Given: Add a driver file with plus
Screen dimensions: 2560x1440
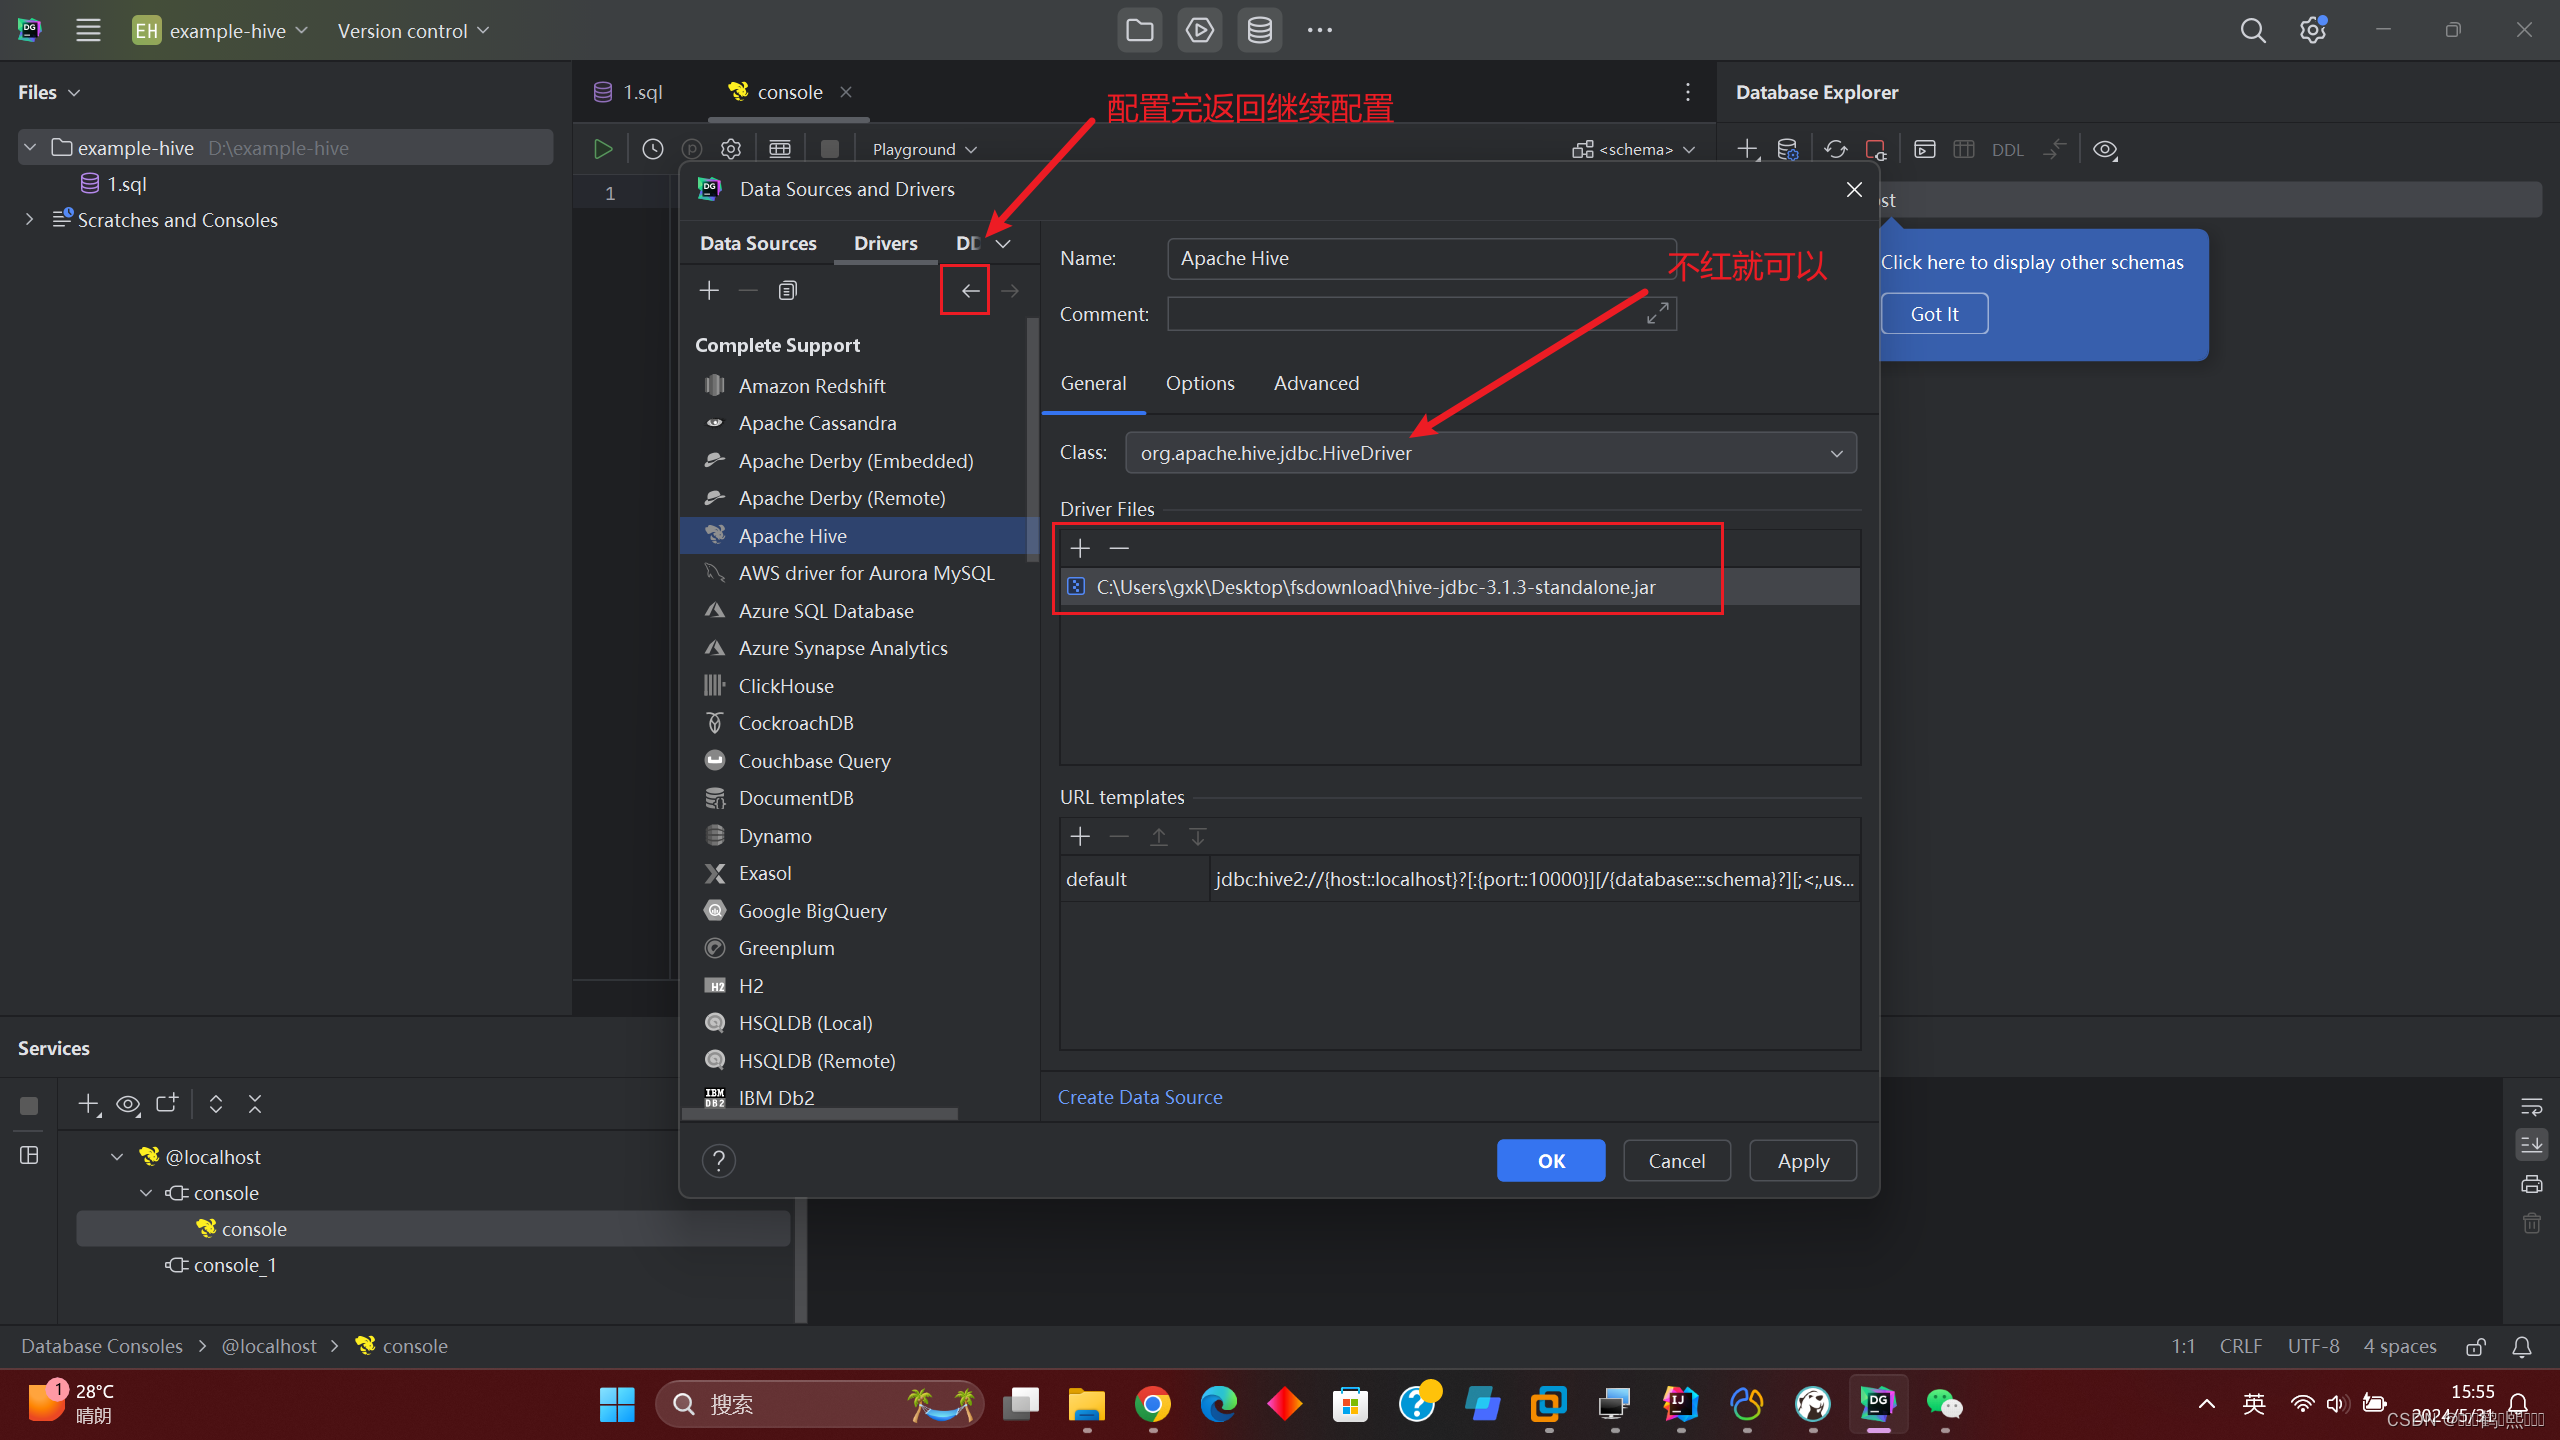Looking at the screenshot, I should point(1080,548).
